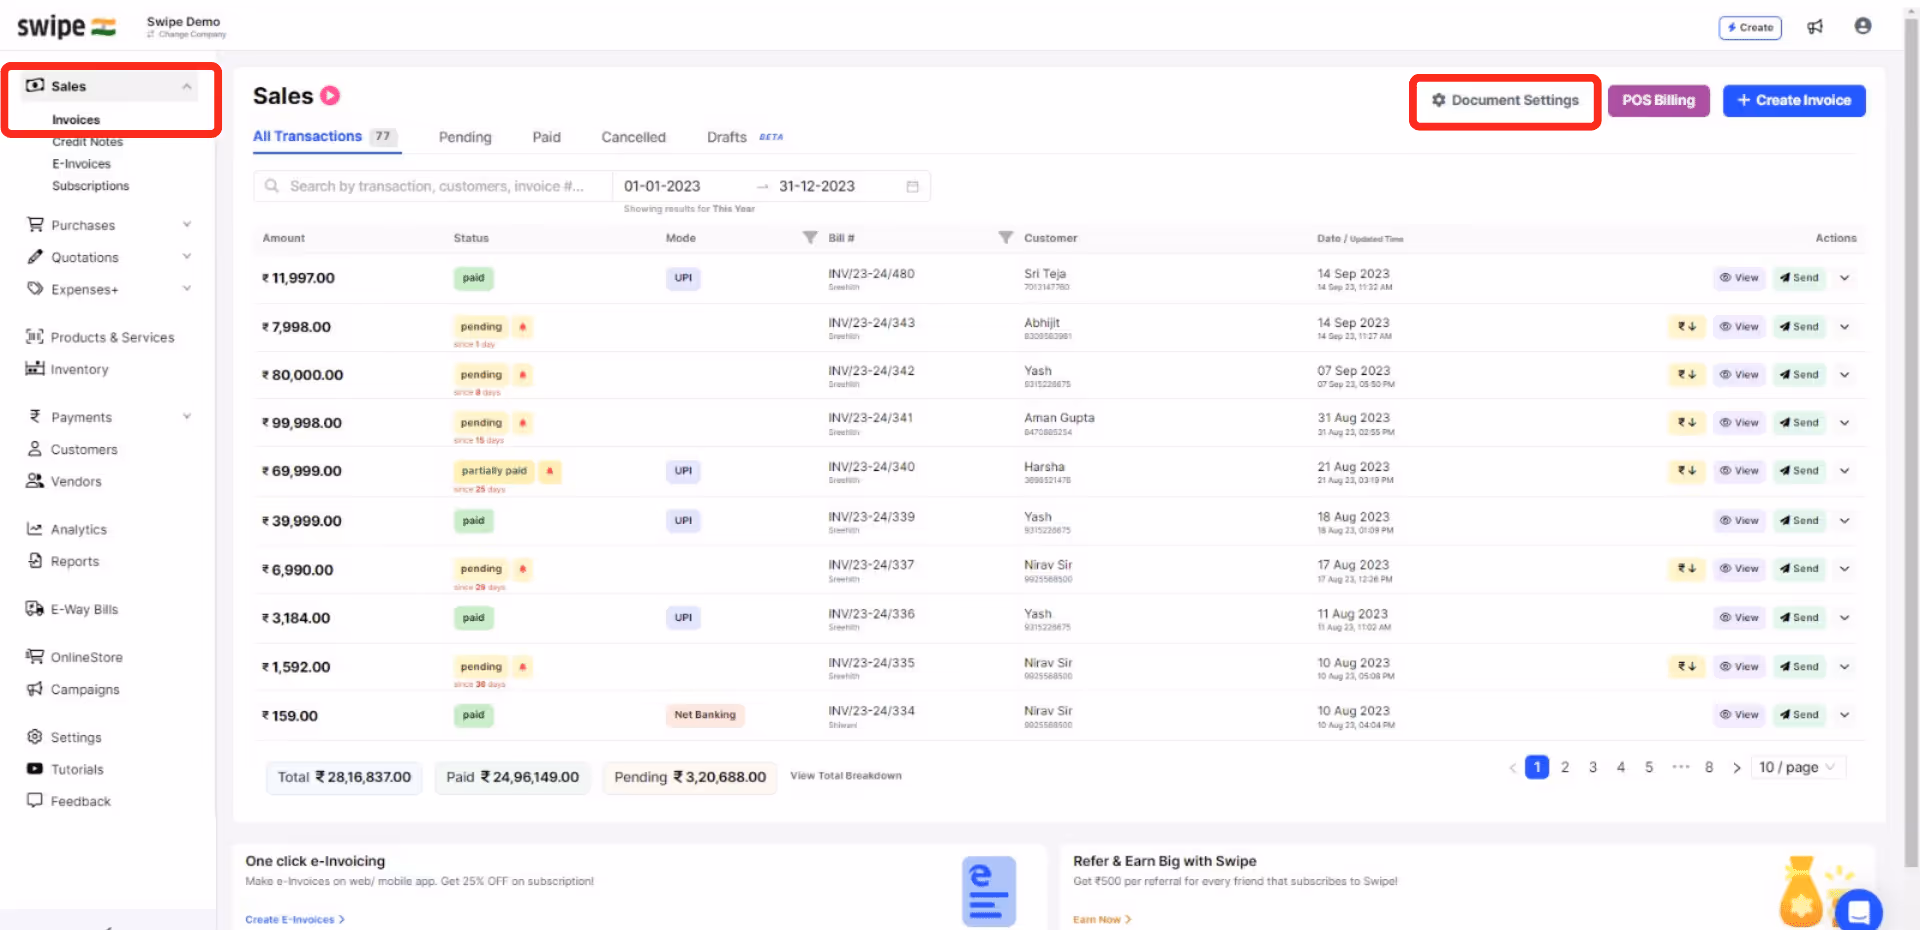
Task: Open Subscriptions under Sales
Action: point(91,186)
